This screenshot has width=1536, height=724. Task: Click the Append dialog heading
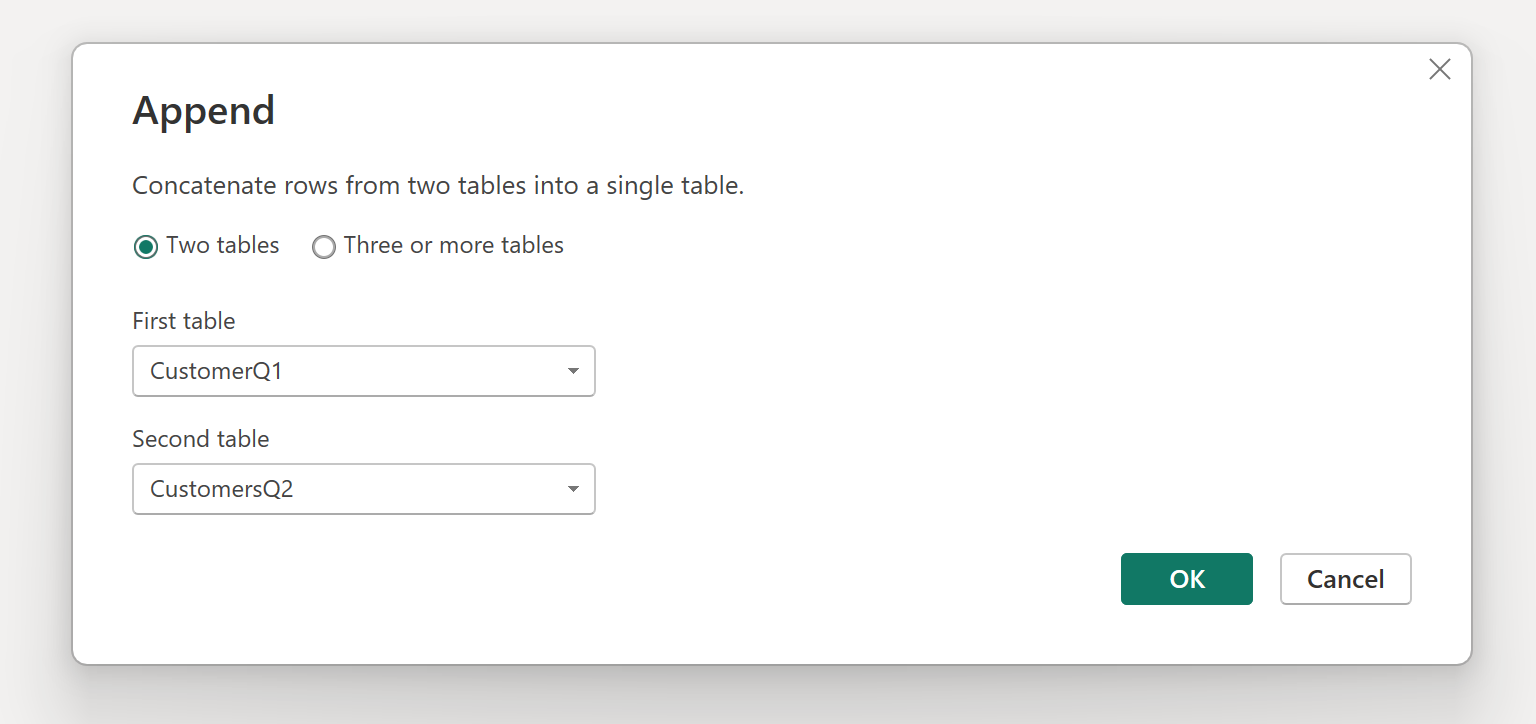click(x=204, y=110)
